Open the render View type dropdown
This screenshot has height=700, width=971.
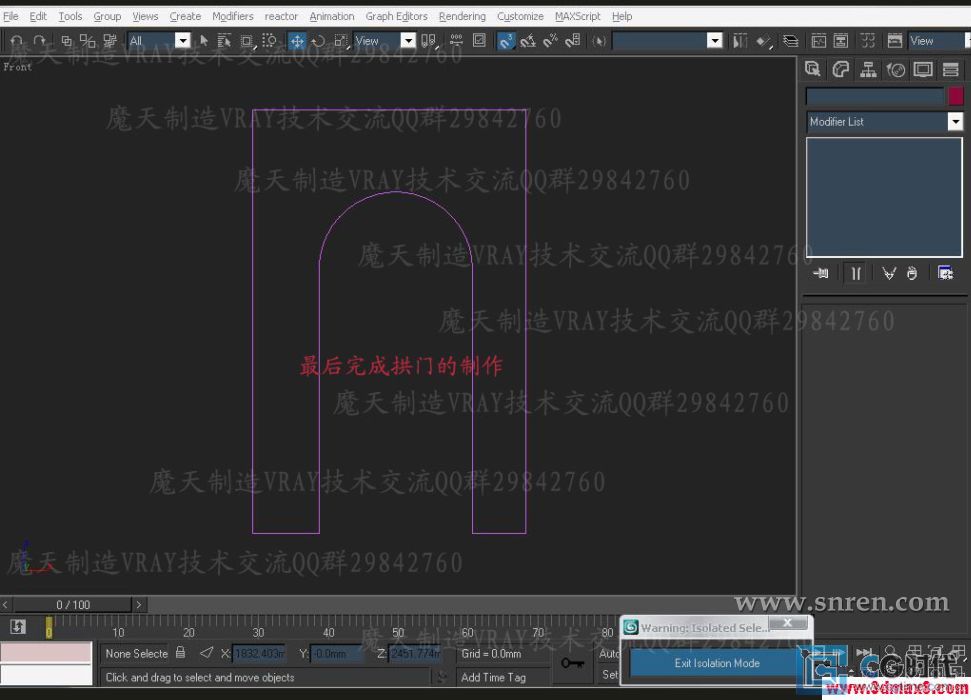939,41
